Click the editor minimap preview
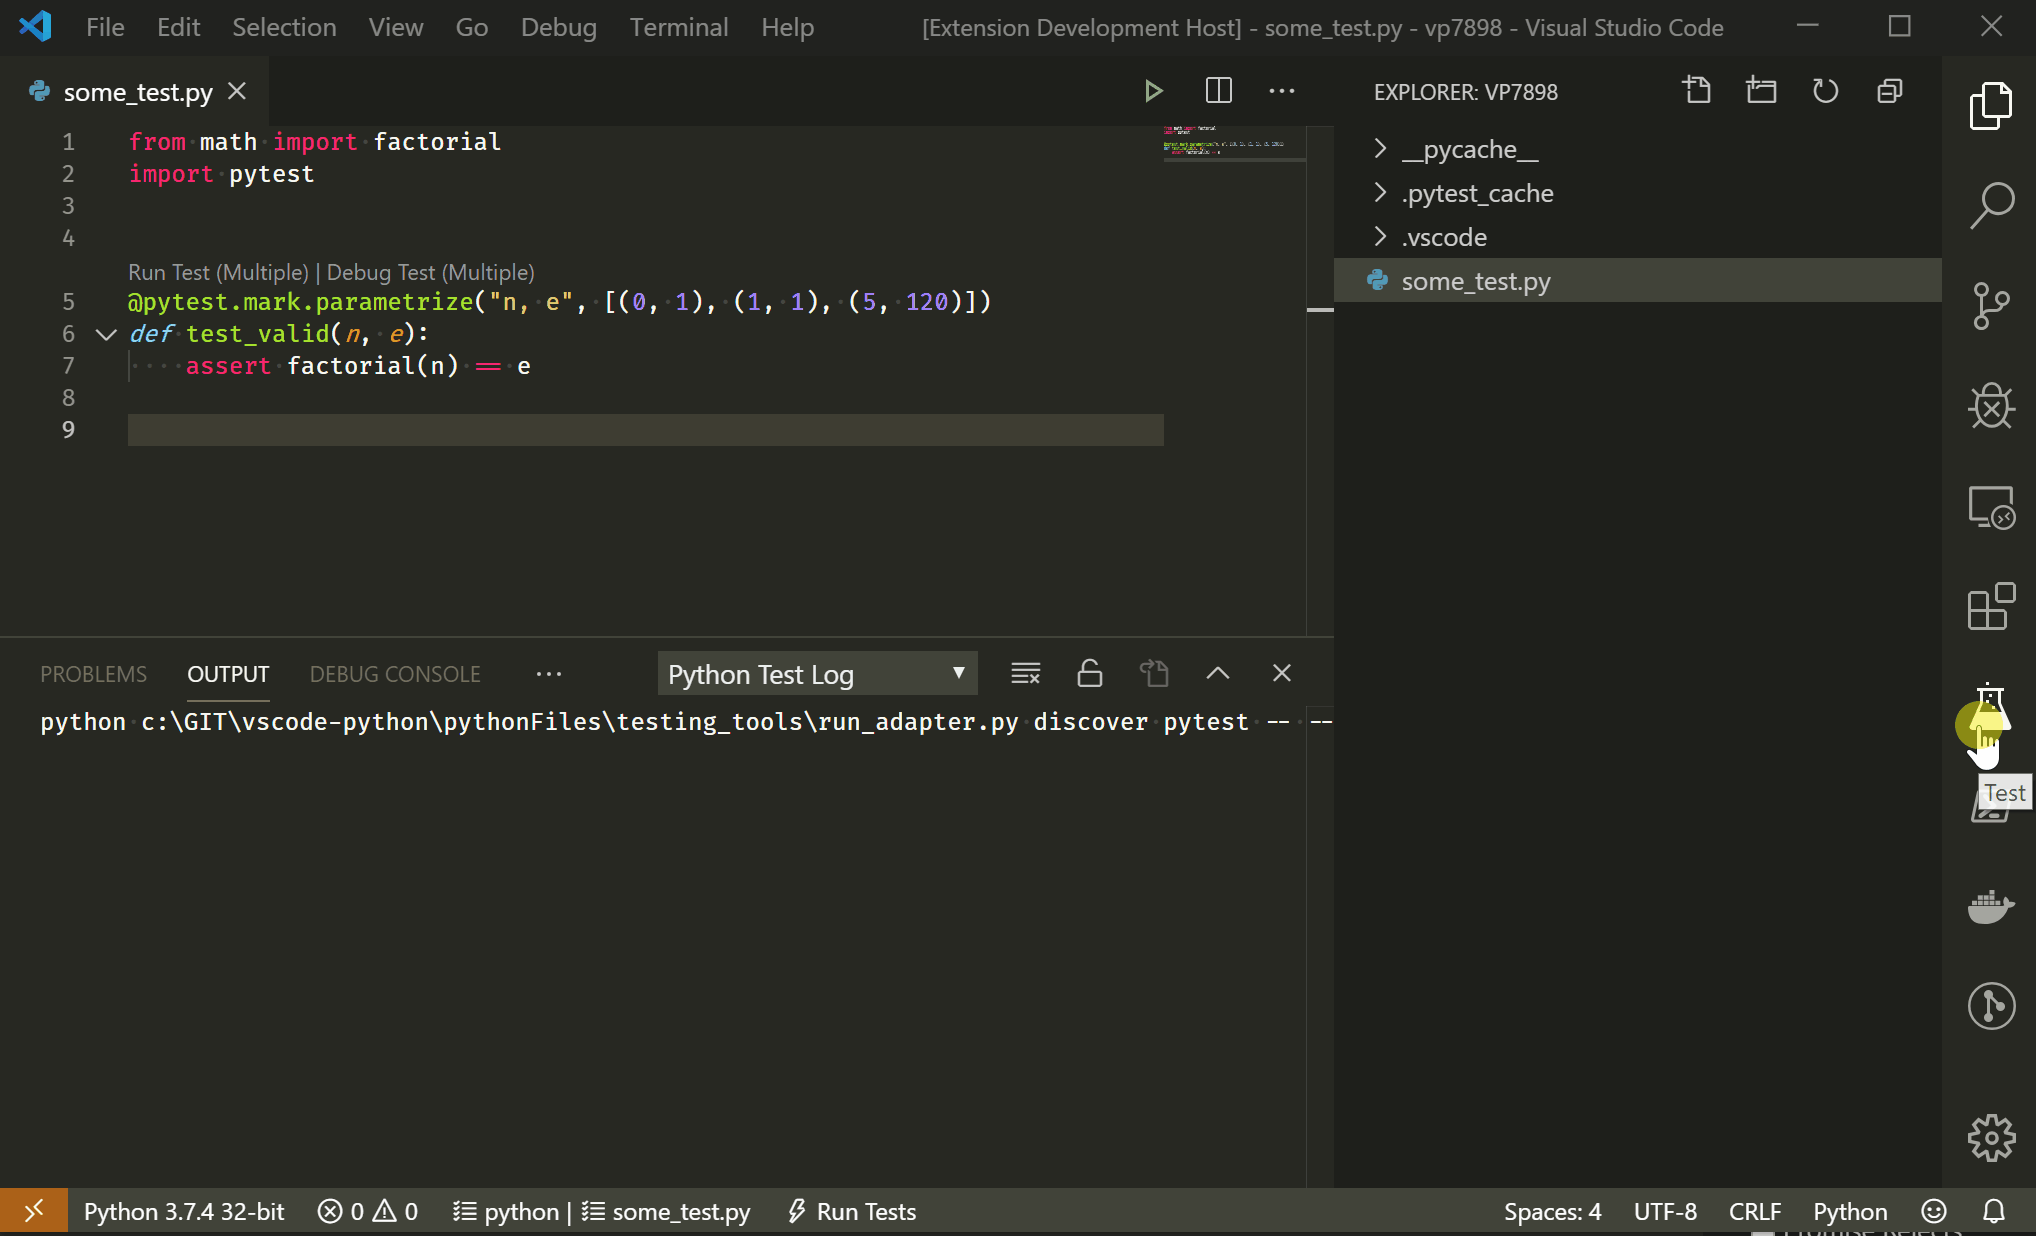2036x1236 pixels. point(1234,141)
